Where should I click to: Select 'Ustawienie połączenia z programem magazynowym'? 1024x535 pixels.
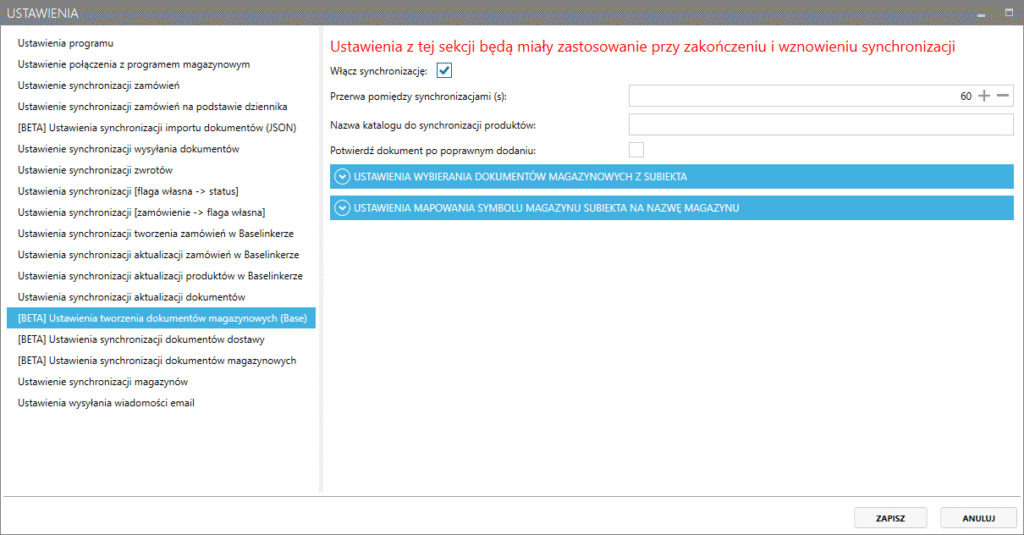[134, 64]
